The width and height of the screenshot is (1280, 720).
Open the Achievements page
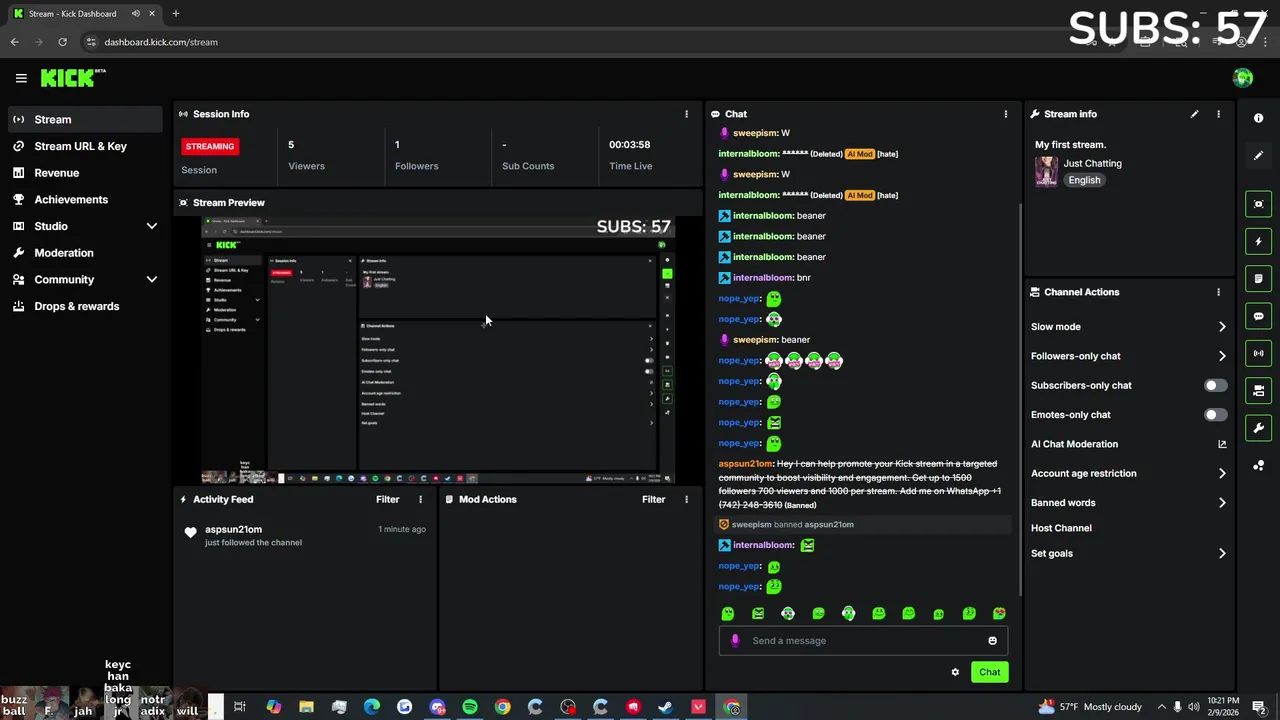click(x=85, y=200)
